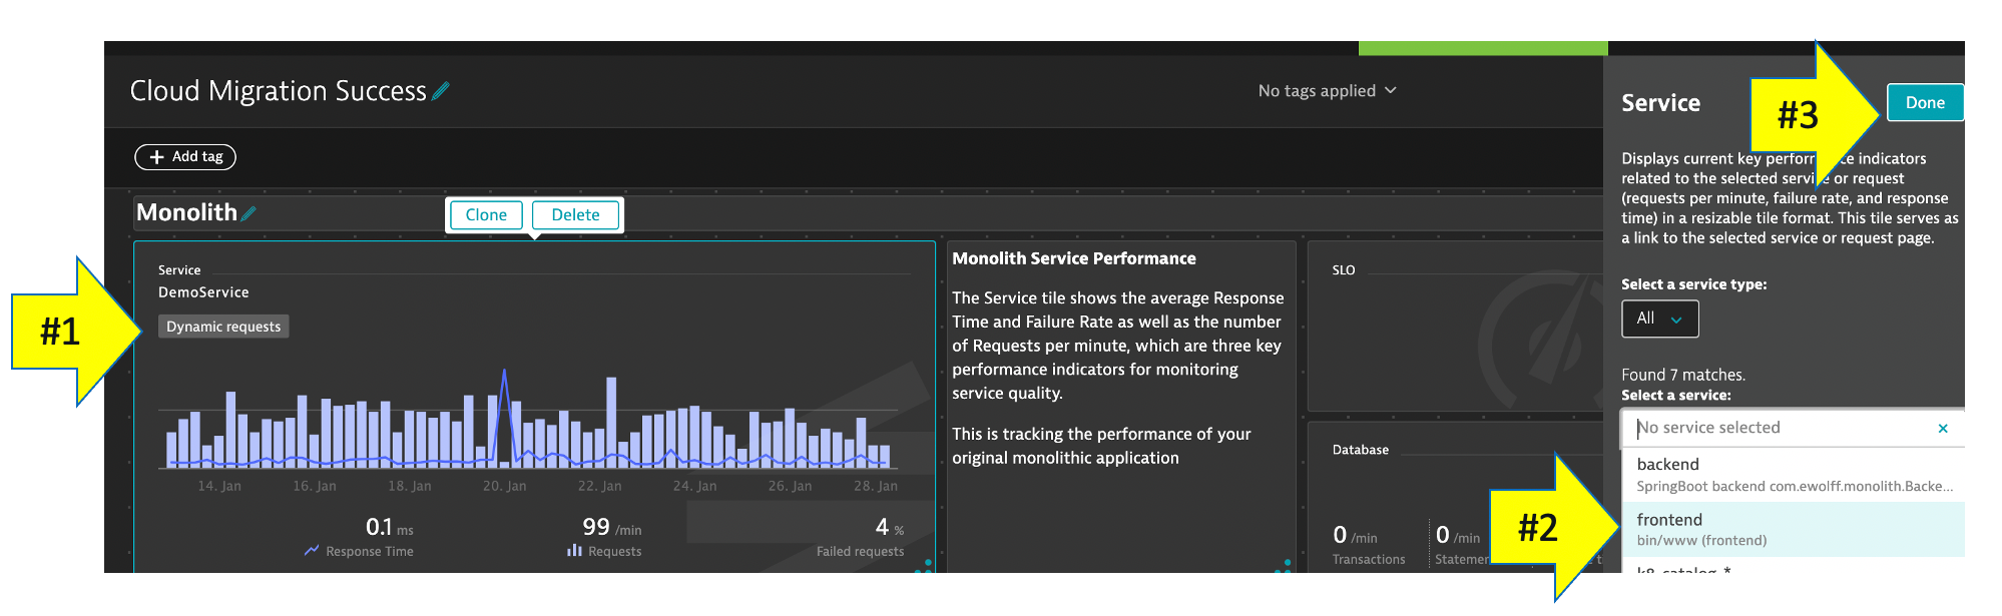Clear the service selection with the X icon
Screen dimensions: 2002x616
(1942, 429)
